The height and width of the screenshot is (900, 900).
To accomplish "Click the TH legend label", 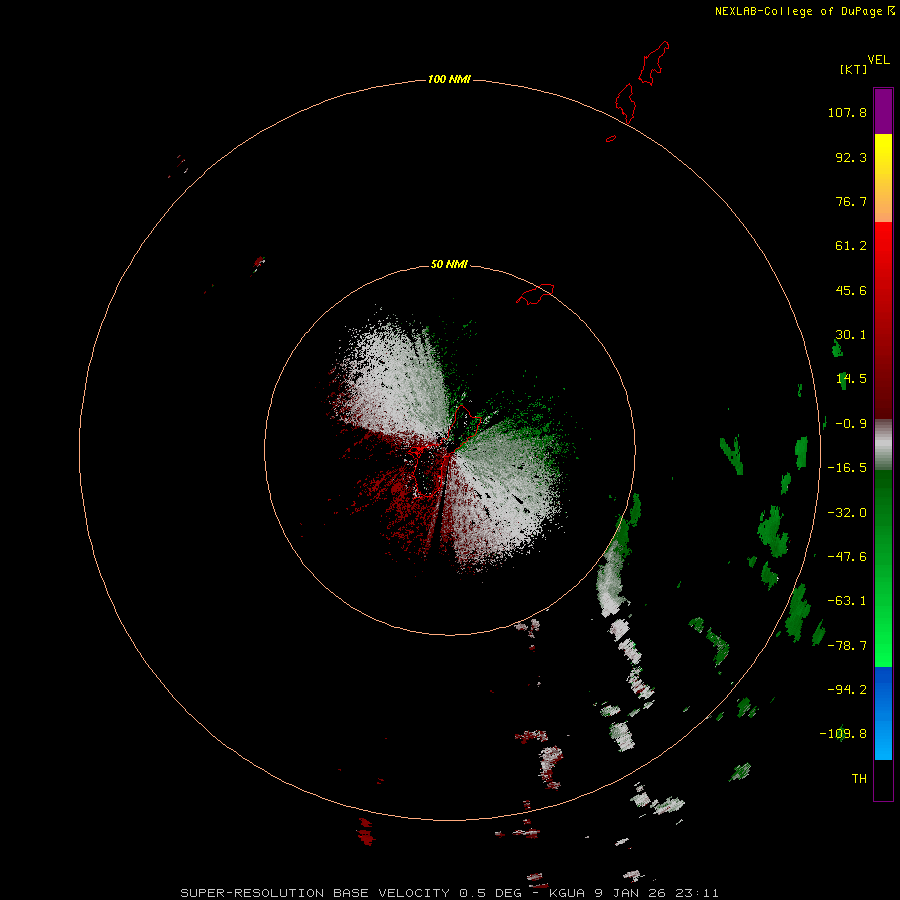I will [x=859, y=779].
